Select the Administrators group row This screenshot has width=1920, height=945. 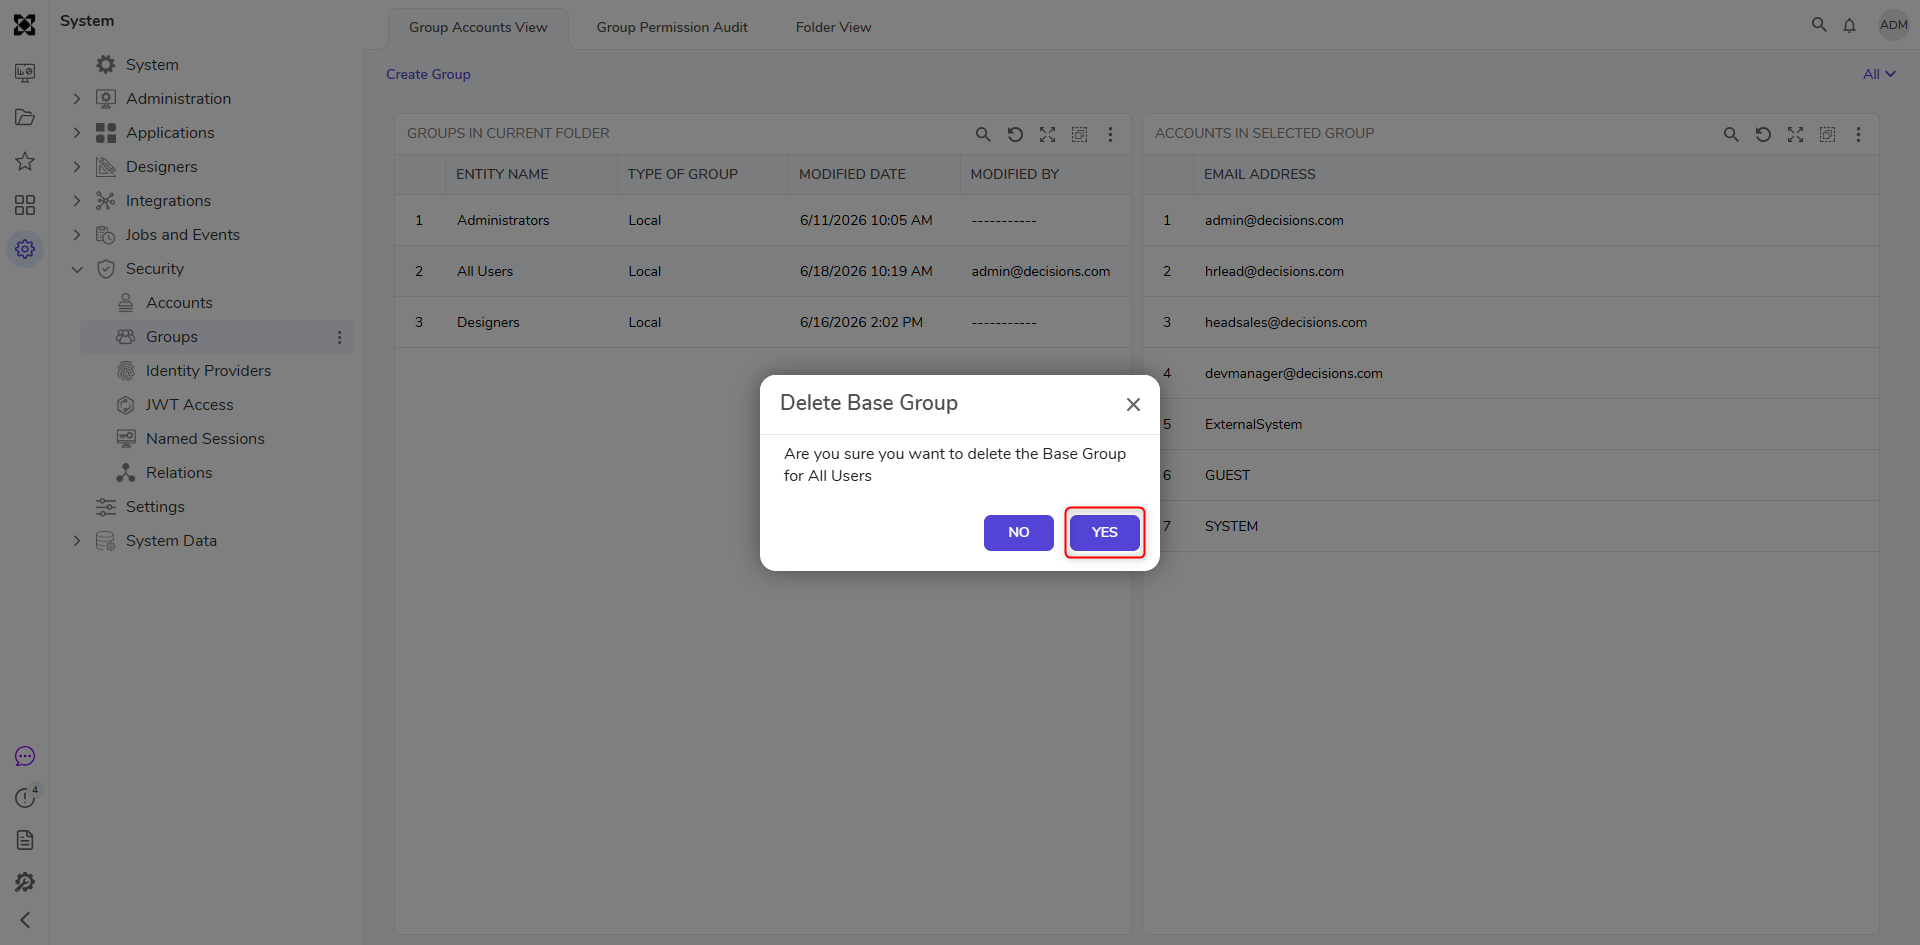coord(762,220)
